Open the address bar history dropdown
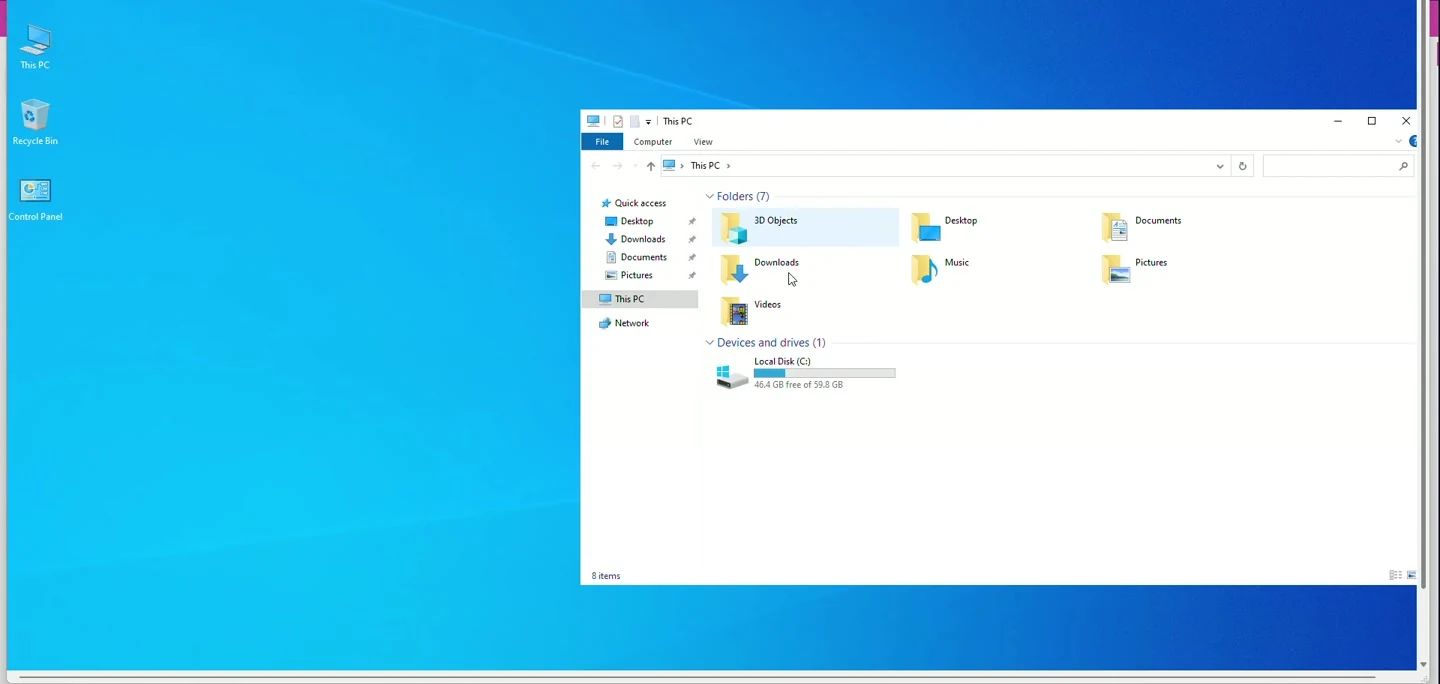Viewport: 1440px width, 684px height. [x=1220, y=166]
